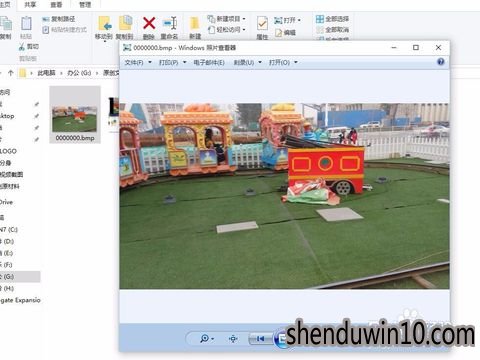Open the Open (O) menu in Photo Viewer

(283, 62)
